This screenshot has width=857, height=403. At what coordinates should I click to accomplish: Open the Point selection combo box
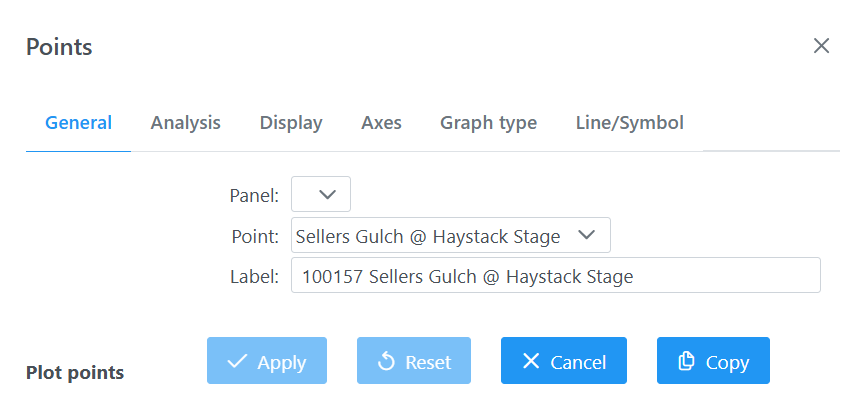click(x=451, y=236)
